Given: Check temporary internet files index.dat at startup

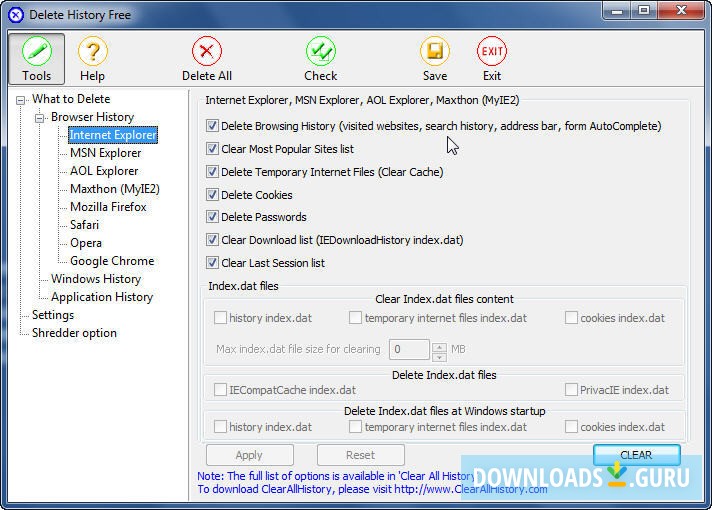Looking at the screenshot, I should [355, 426].
